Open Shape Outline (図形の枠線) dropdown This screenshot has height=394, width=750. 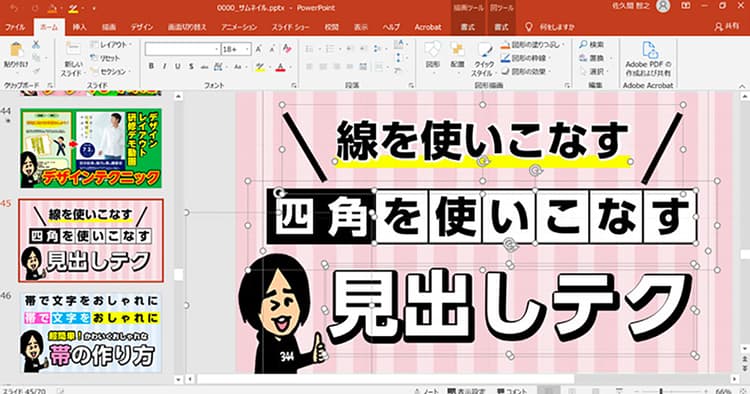526,58
